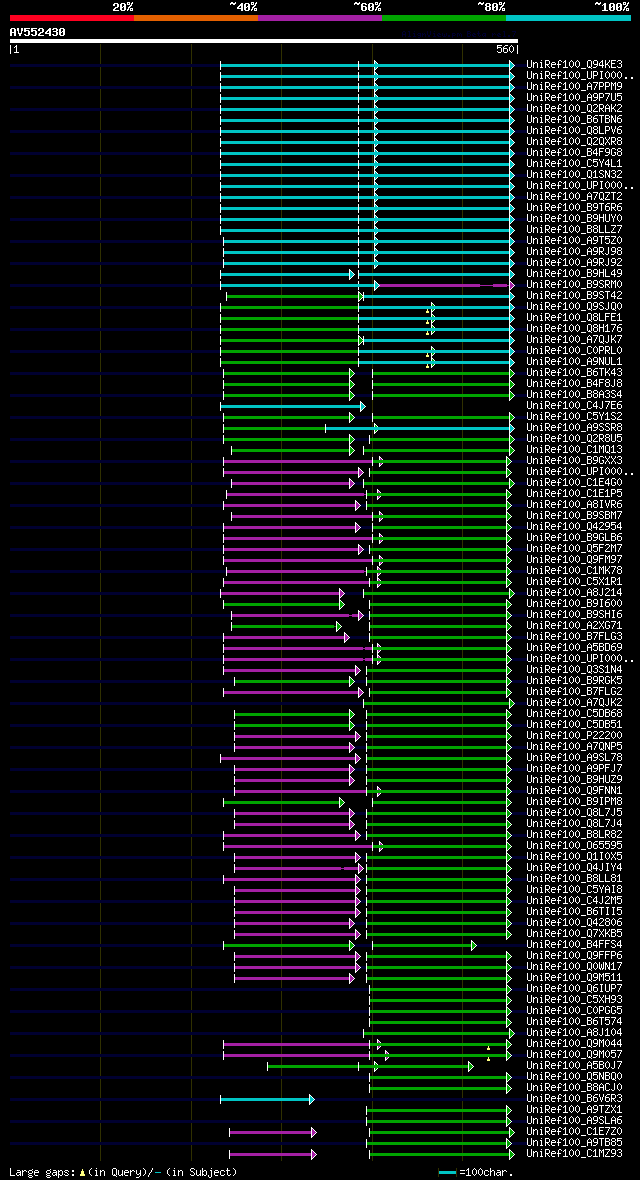Click the cyan =100char scale sample in footer
The height and width of the screenshot is (1180, 640).
point(447,1172)
